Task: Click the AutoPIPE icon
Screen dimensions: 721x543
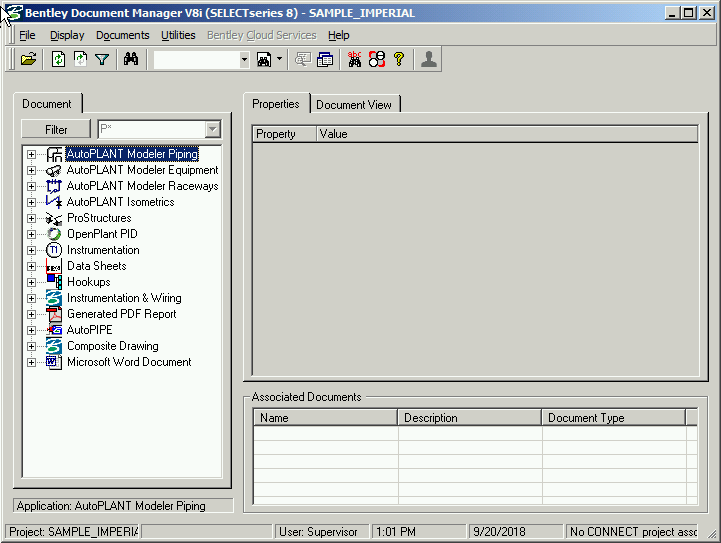Action: tap(54, 330)
